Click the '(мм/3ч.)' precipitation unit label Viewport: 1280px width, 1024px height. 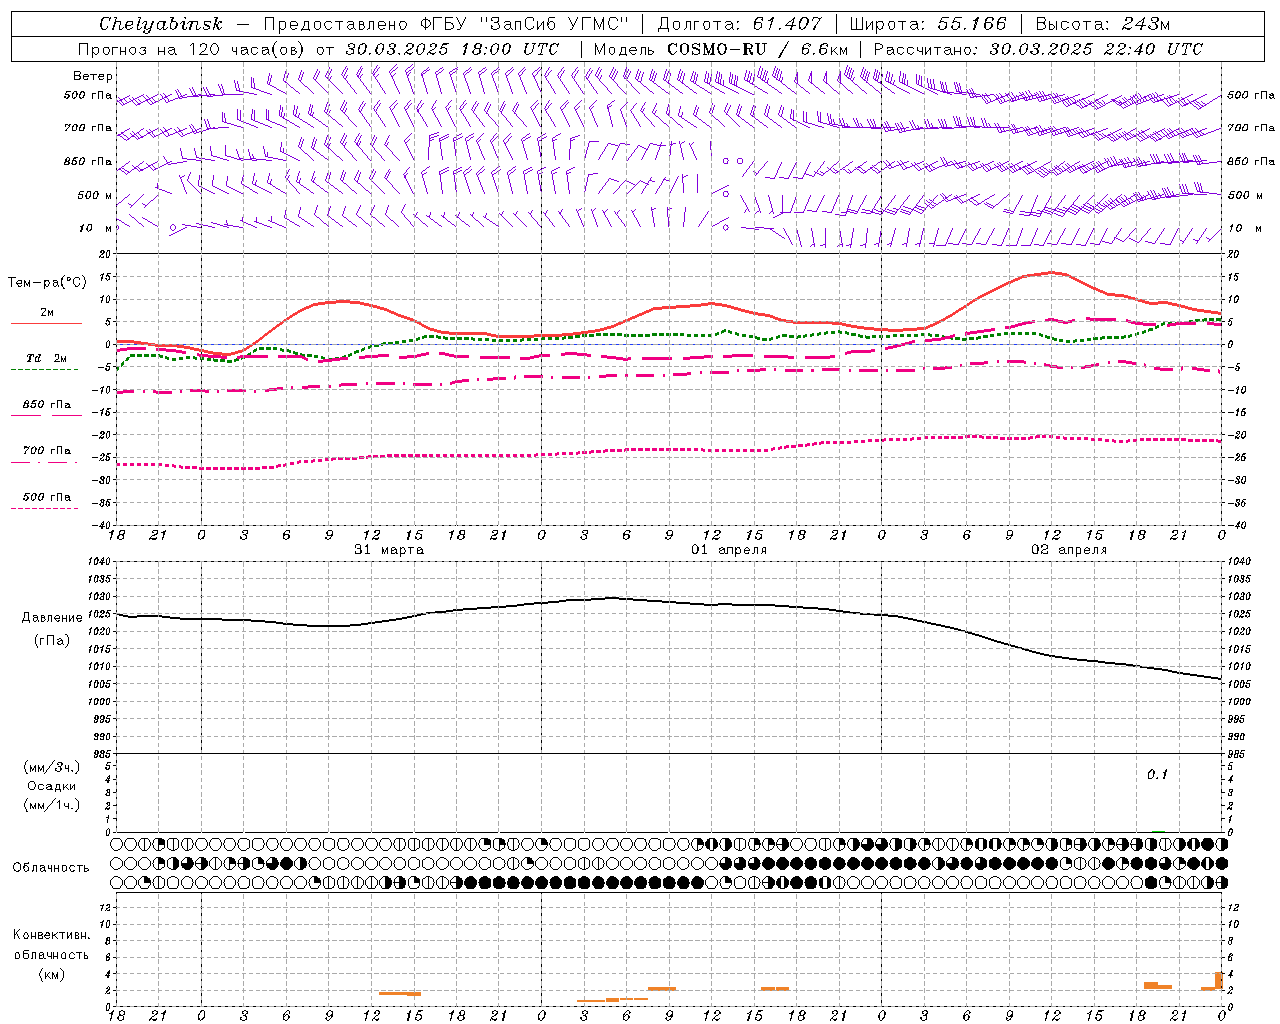click(x=52, y=767)
